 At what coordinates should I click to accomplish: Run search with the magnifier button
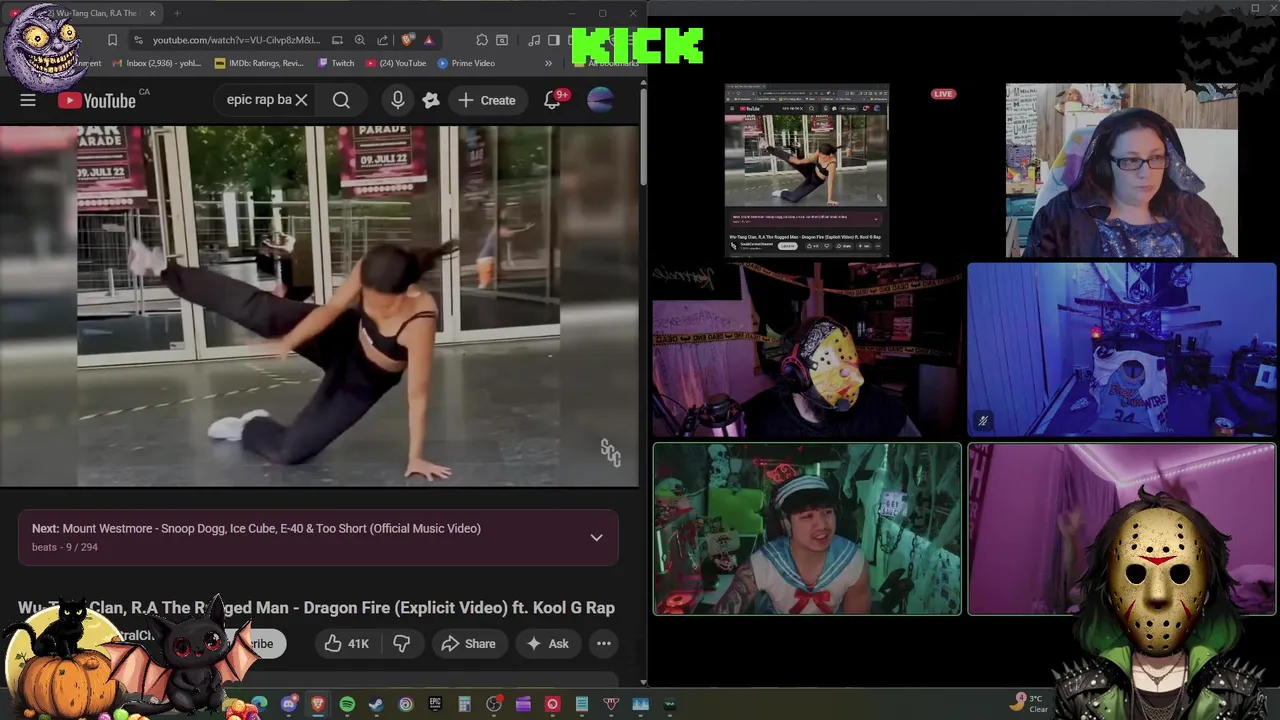tap(341, 100)
